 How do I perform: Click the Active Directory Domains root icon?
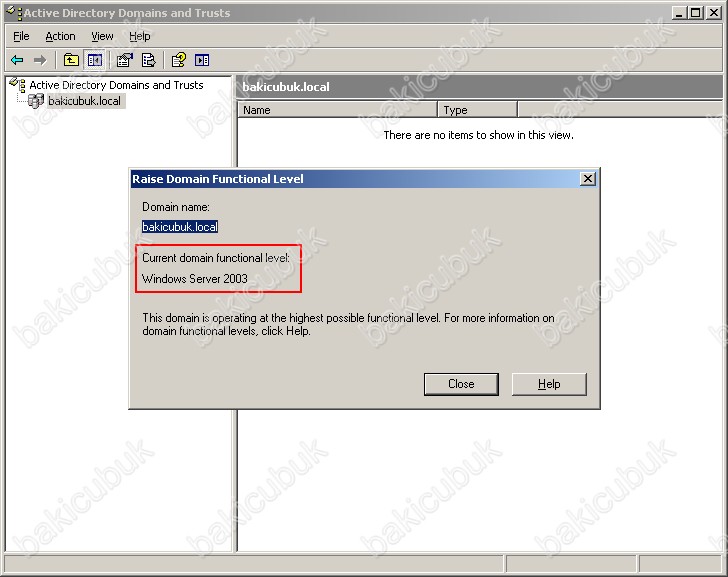pos(18,84)
